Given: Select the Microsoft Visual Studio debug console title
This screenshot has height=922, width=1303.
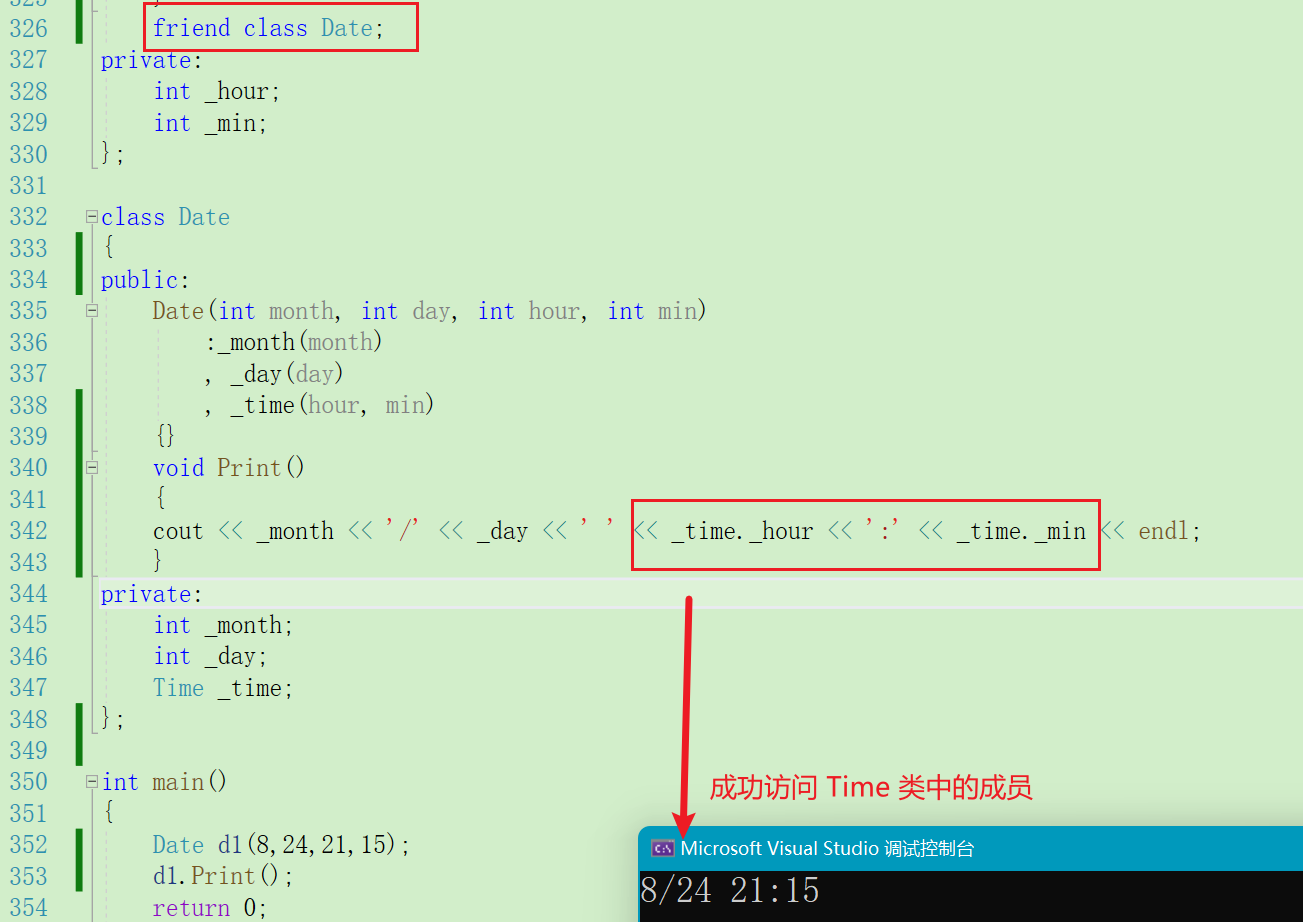Looking at the screenshot, I should coord(827,849).
